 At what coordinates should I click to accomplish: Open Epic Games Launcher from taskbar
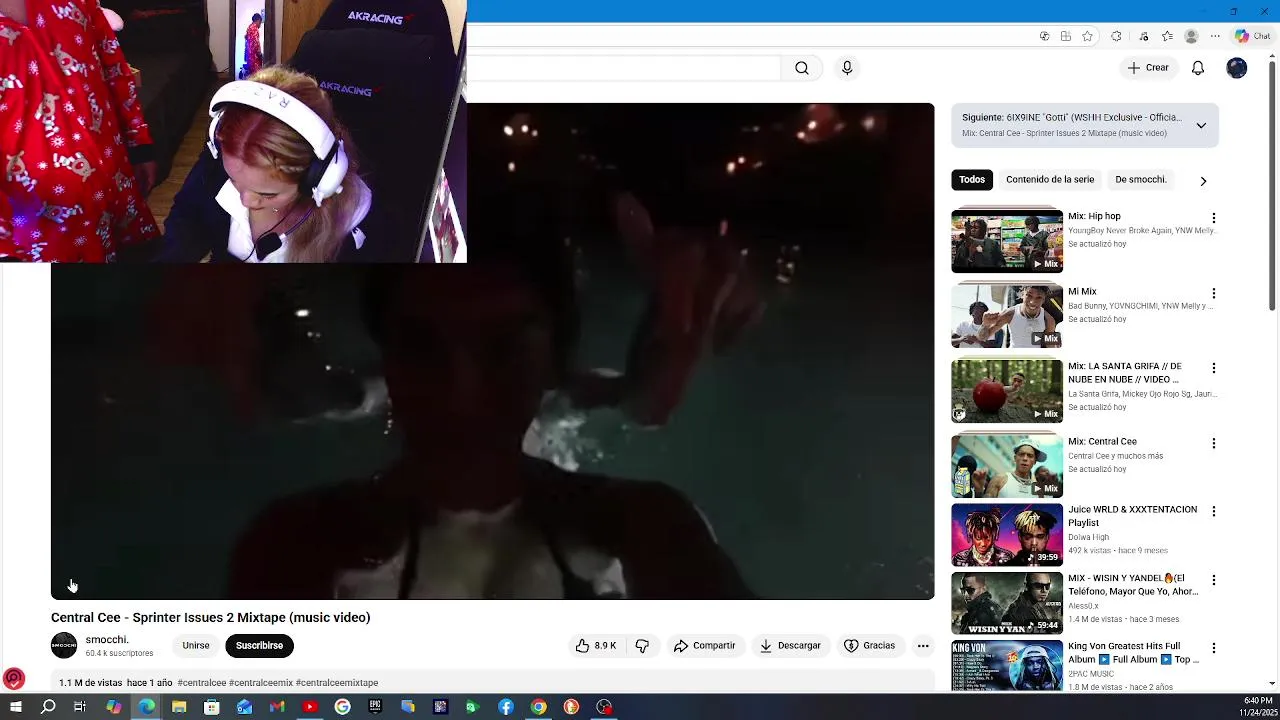tap(375, 707)
